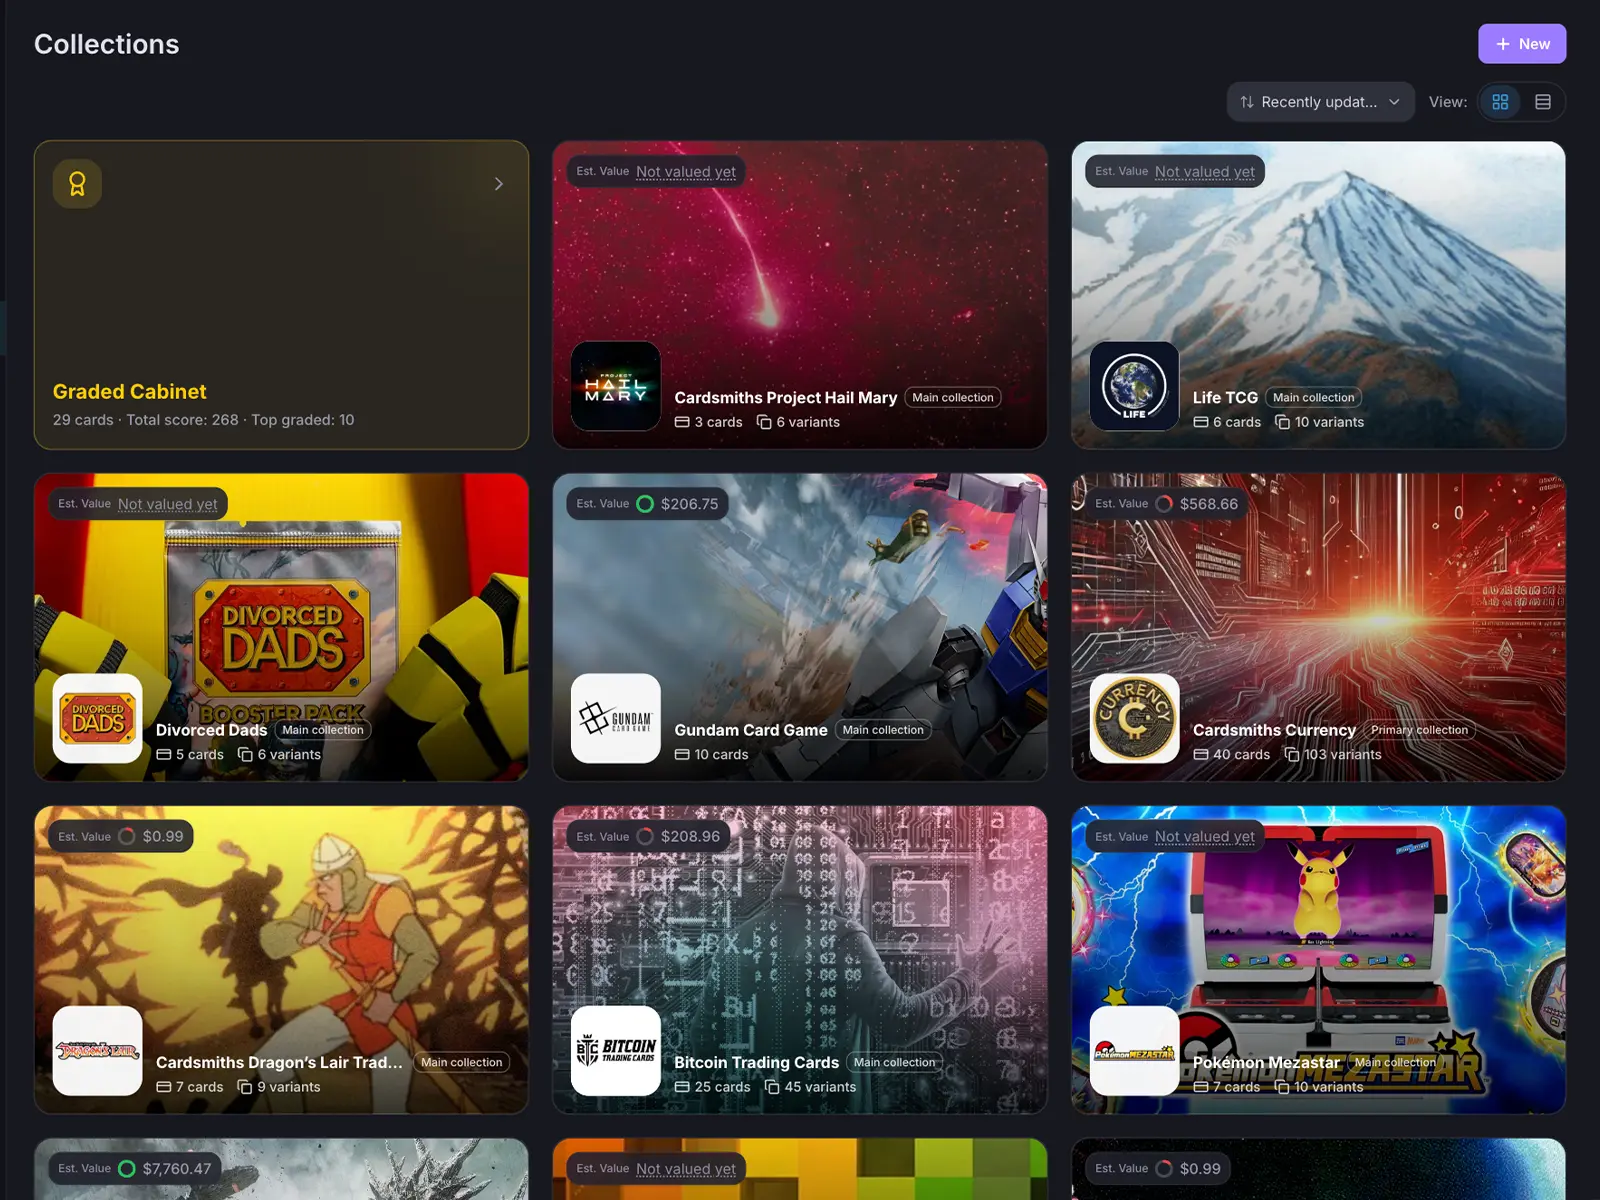The image size is (1600, 1200).
Task: Click the Bitcoin Trading Cards logo icon
Action: (x=616, y=1050)
